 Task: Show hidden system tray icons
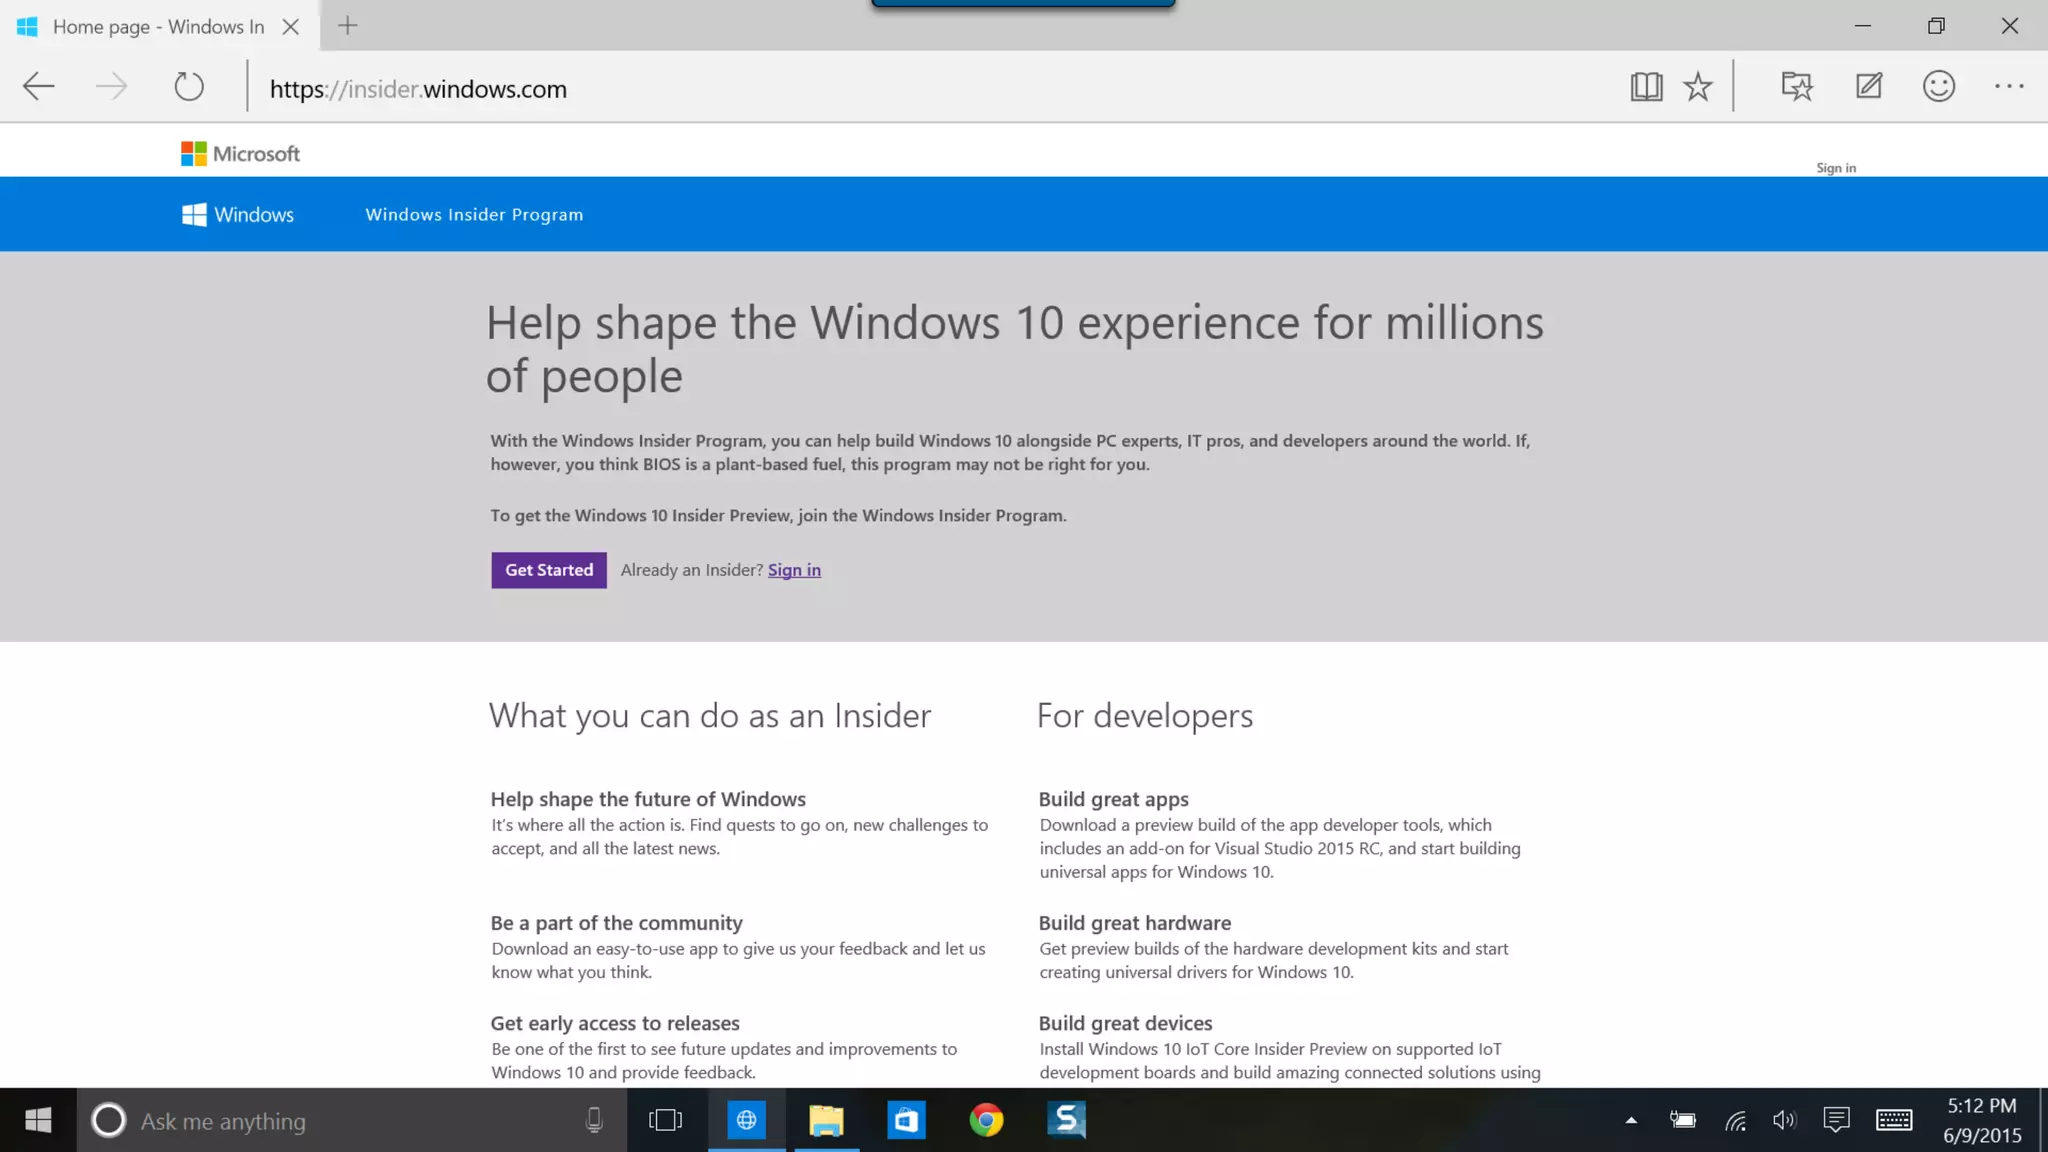coord(1631,1121)
